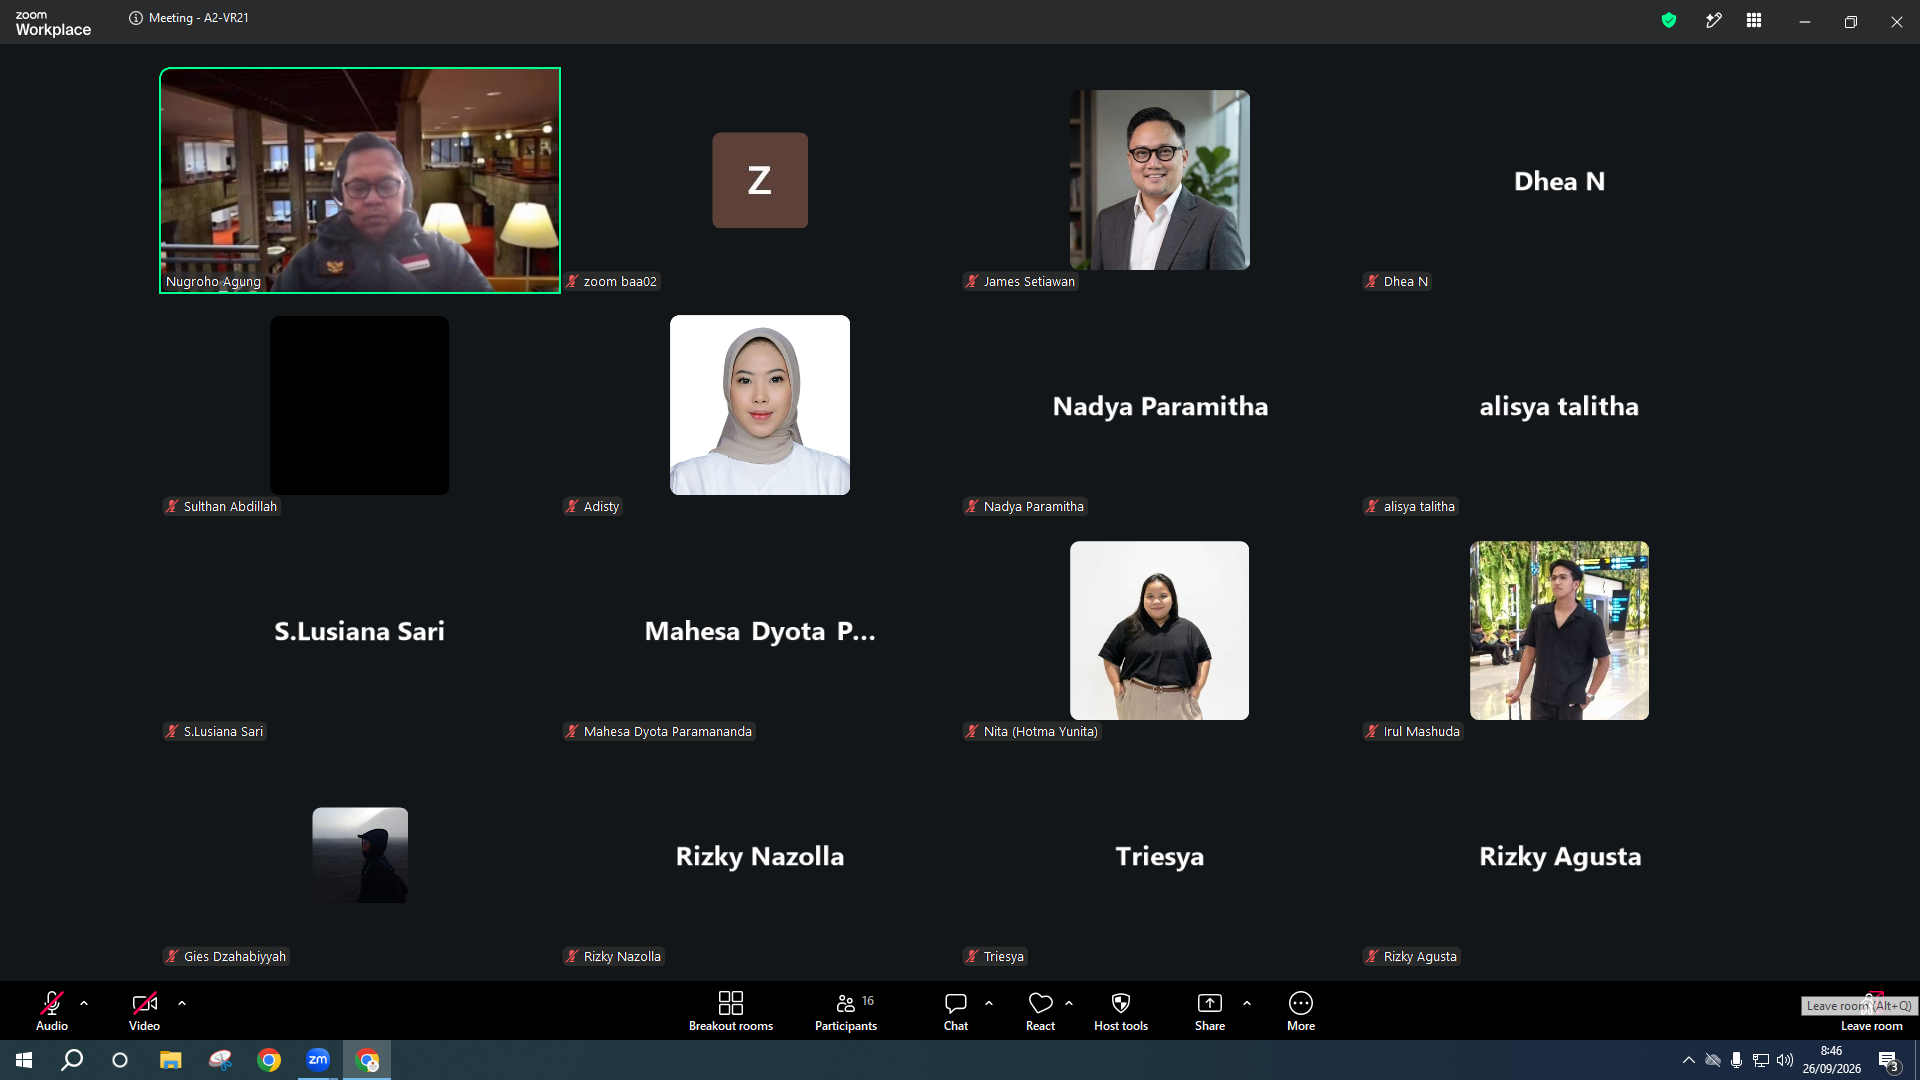1920x1080 pixels.
Task: Open the React emoji menu
Action: tap(1040, 1010)
